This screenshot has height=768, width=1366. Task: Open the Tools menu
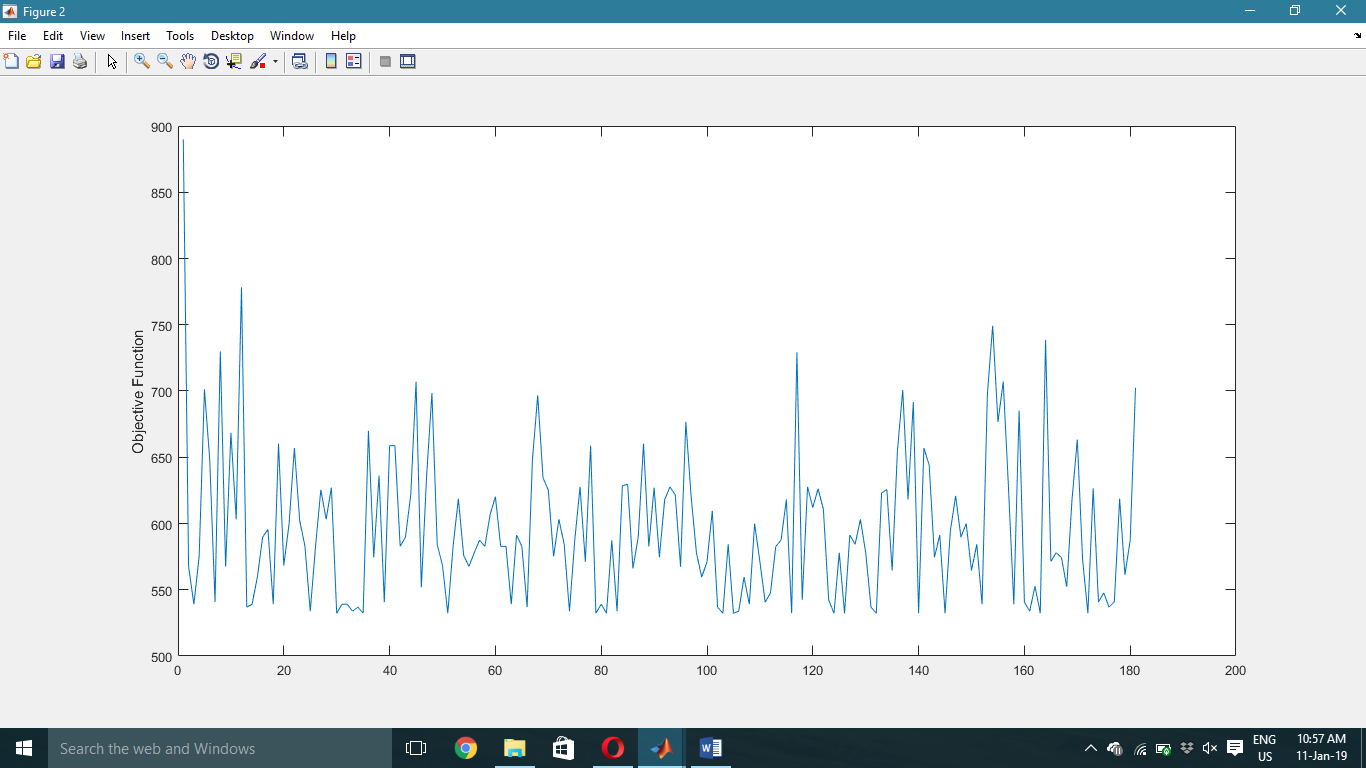coord(180,35)
